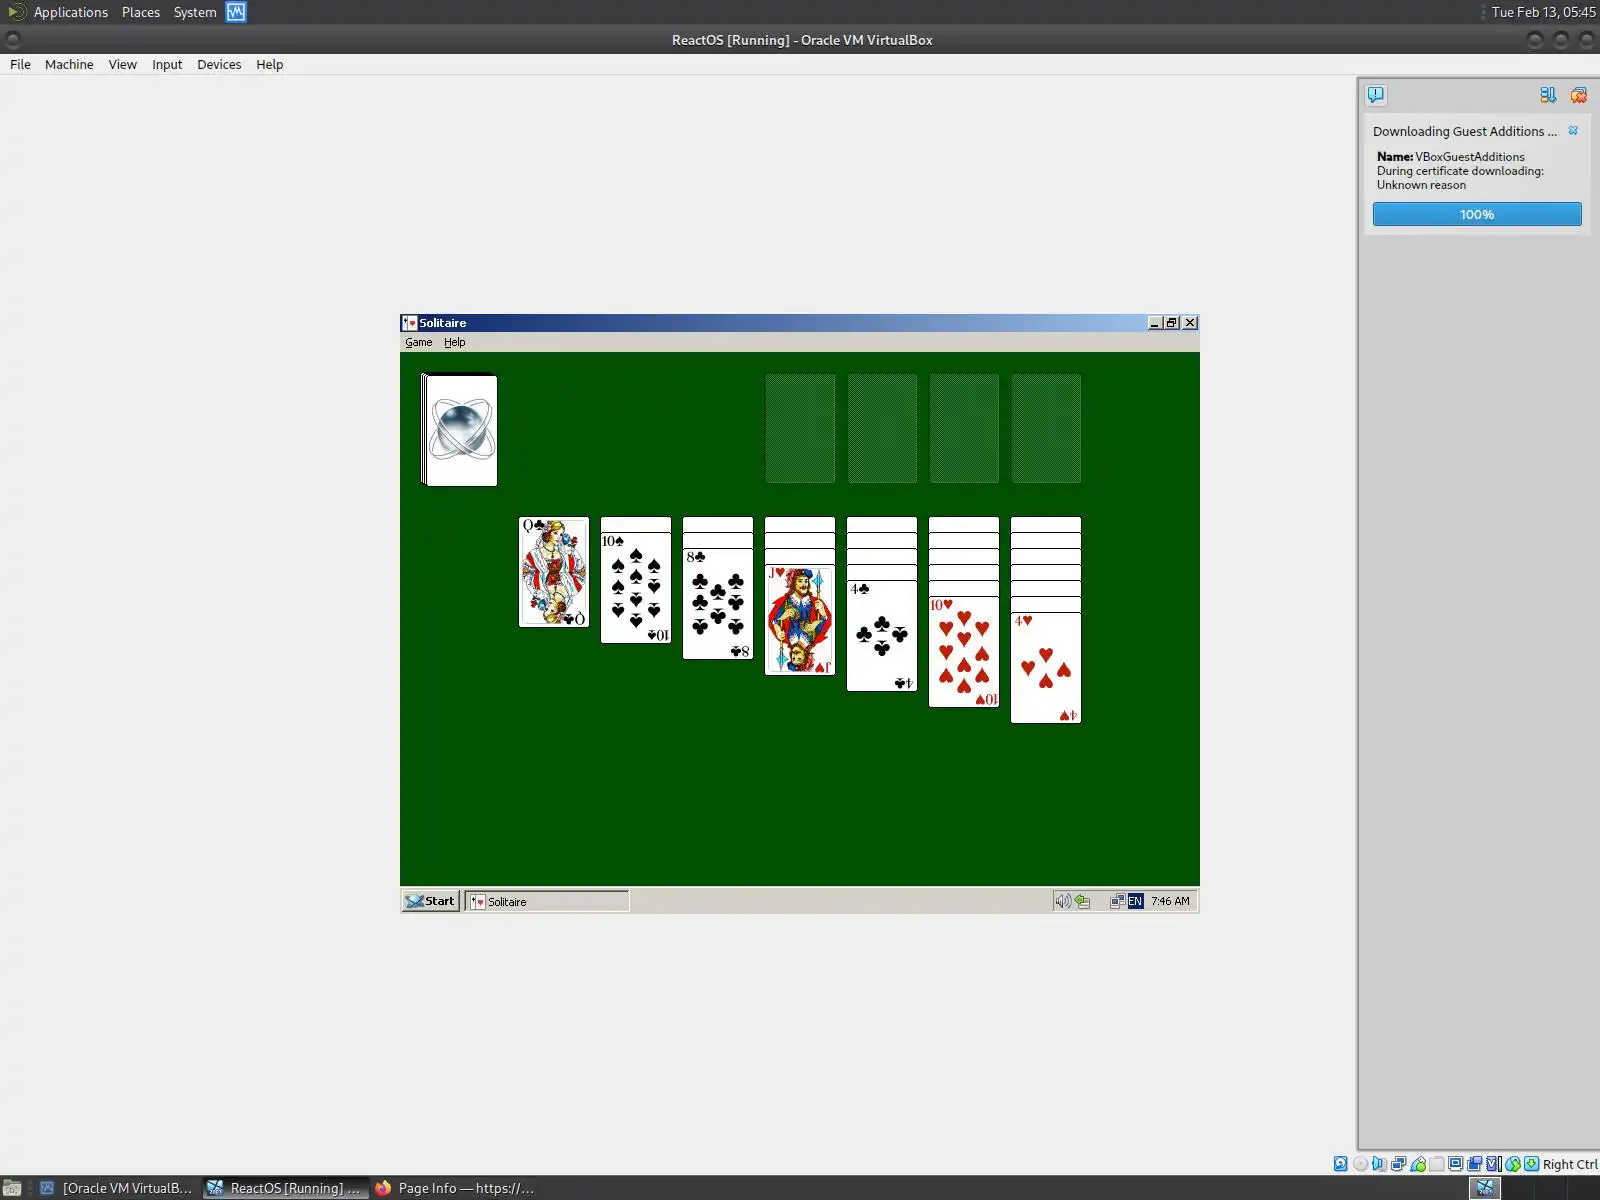Screen dimensions: 1600x1200
Task: Dismiss the Downloading Guest Additions notification
Action: tap(1573, 131)
